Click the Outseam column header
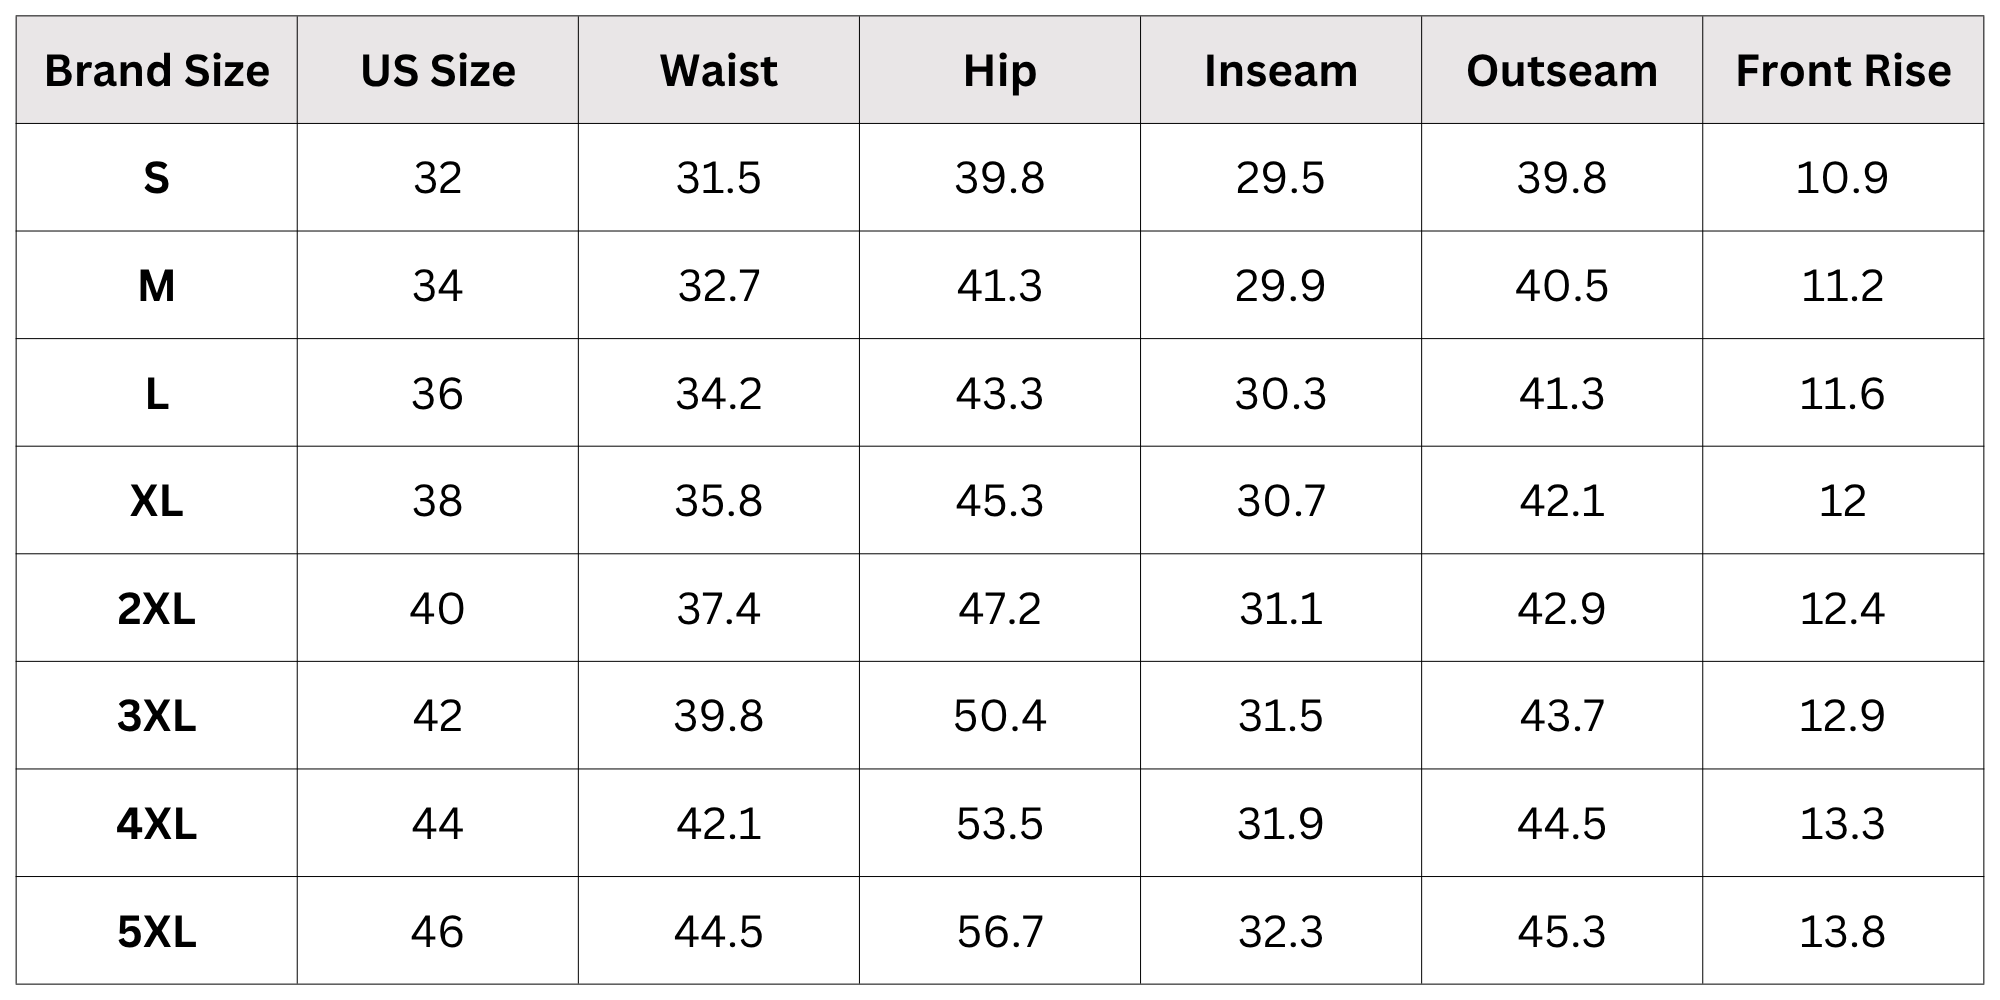 (1562, 71)
